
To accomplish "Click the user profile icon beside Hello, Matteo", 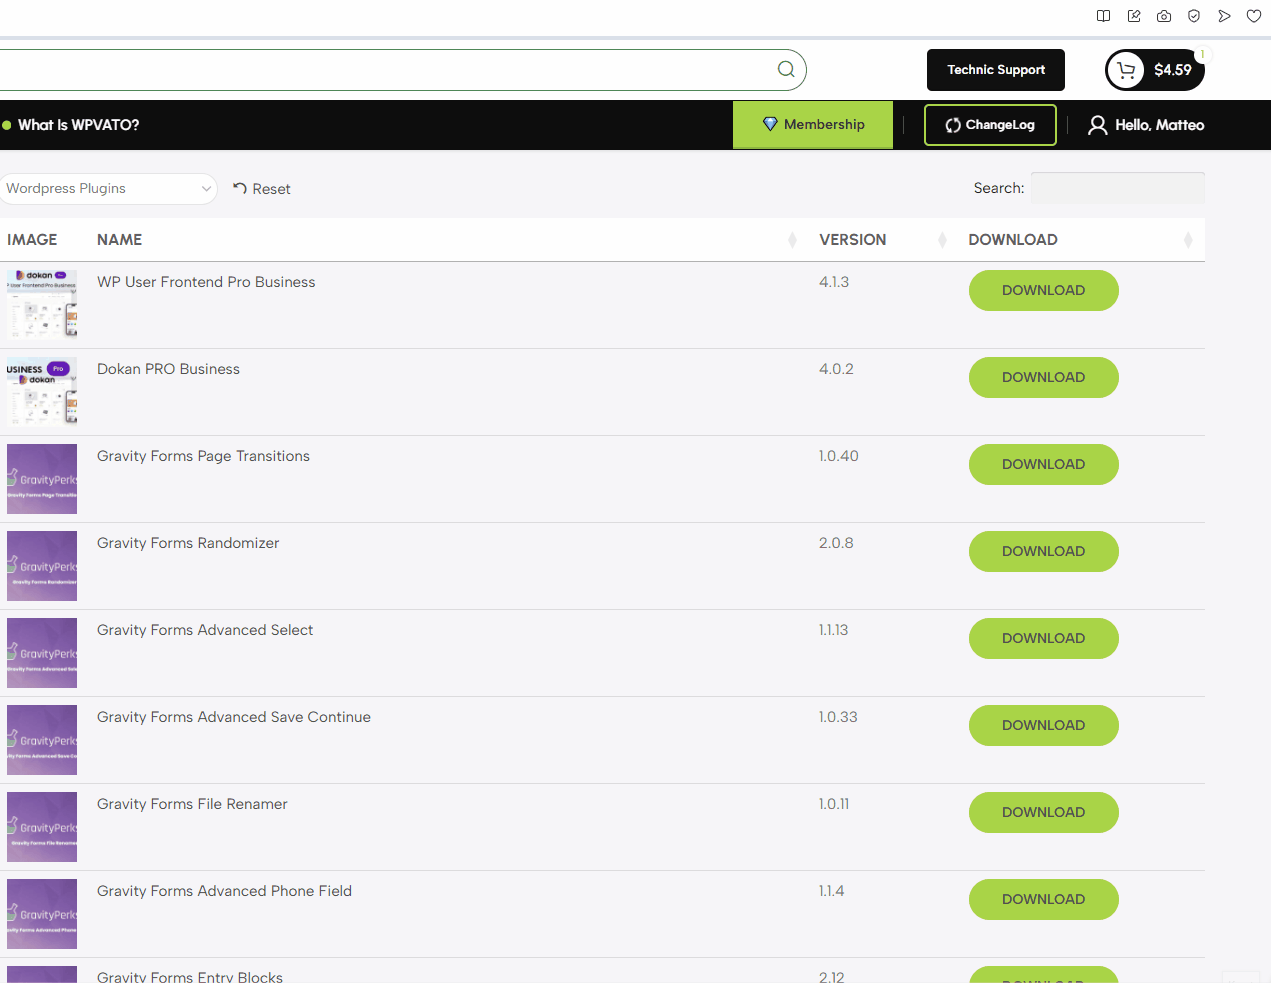I will point(1098,125).
